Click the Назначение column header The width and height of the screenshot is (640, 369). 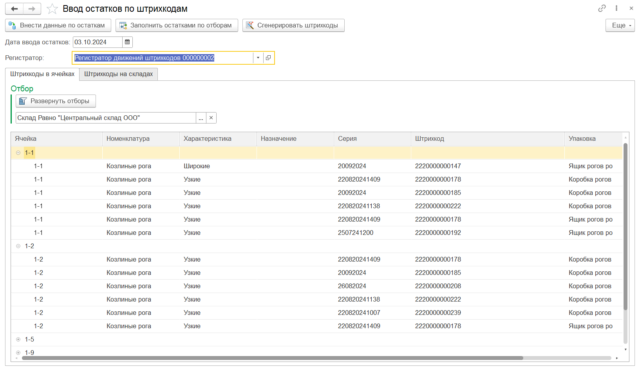point(295,139)
